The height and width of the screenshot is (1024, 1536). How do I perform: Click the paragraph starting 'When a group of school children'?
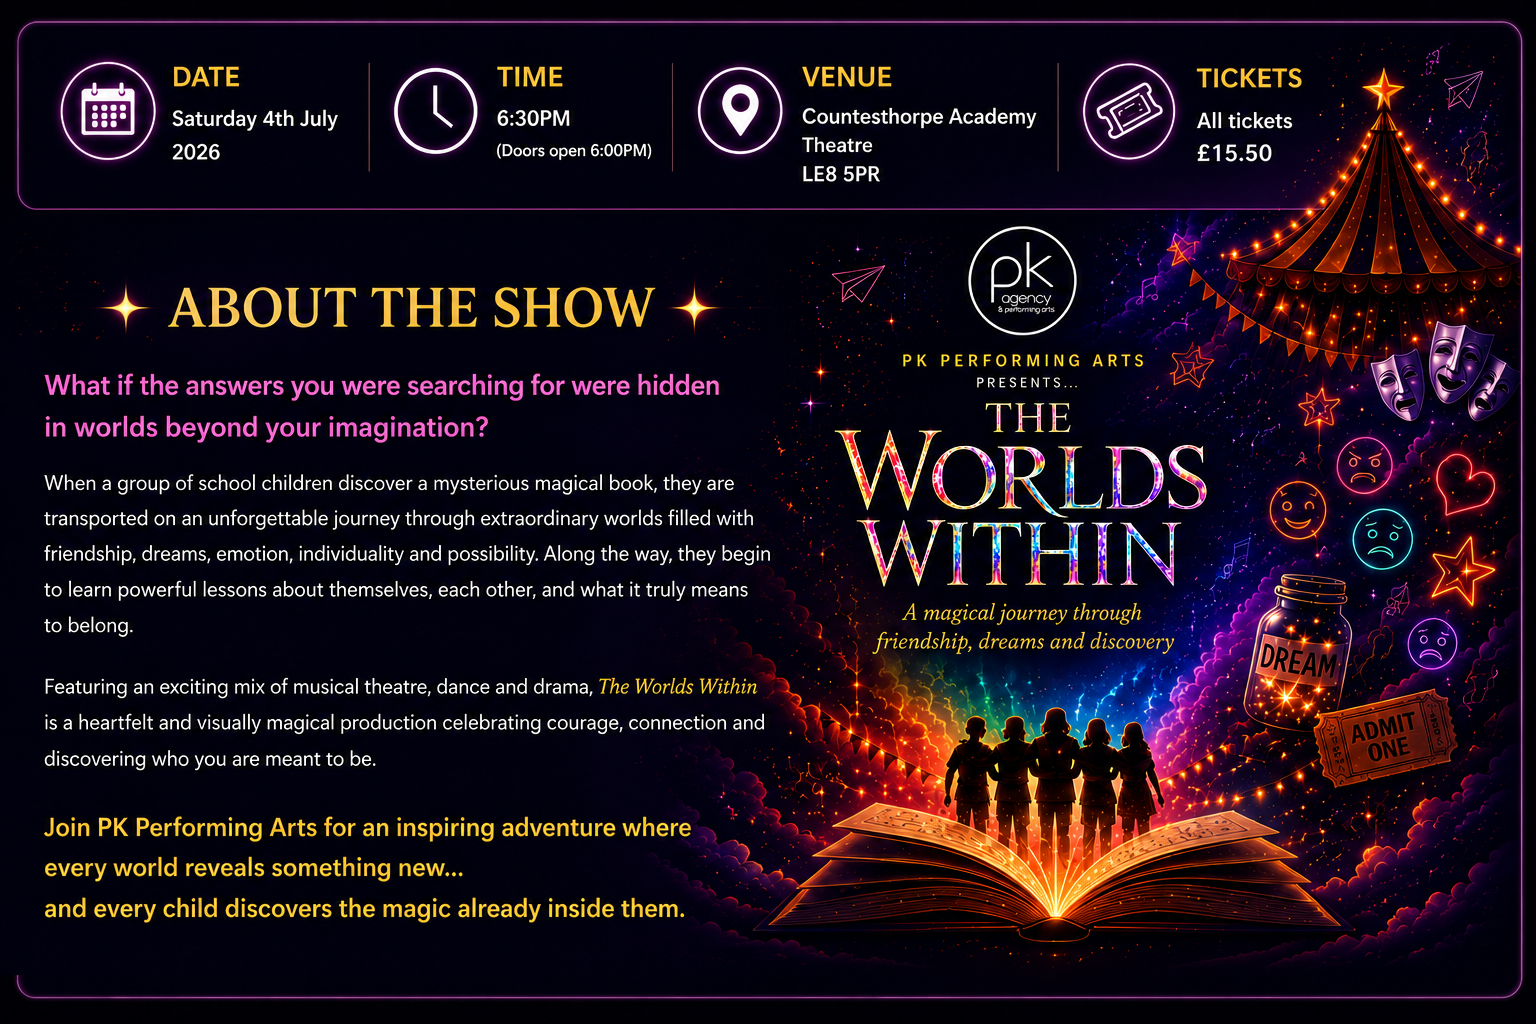407,554
